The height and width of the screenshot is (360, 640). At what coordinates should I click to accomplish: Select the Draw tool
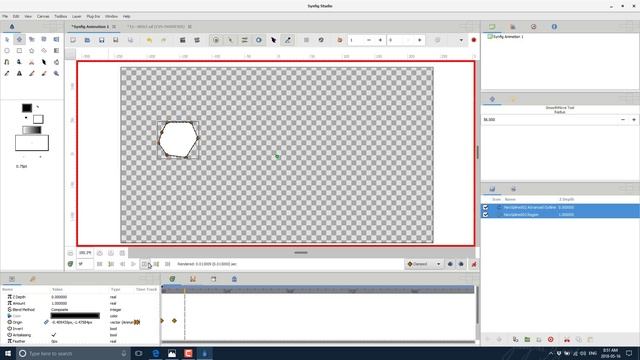(x=19, y=62)
